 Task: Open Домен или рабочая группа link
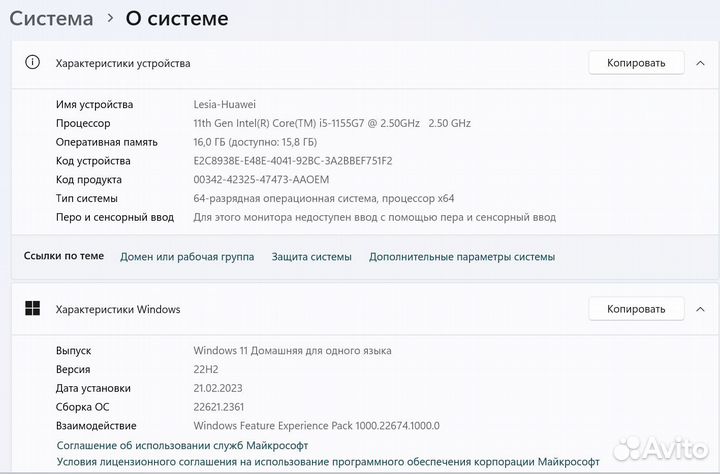pyautogui.click(x=187, y=257)
